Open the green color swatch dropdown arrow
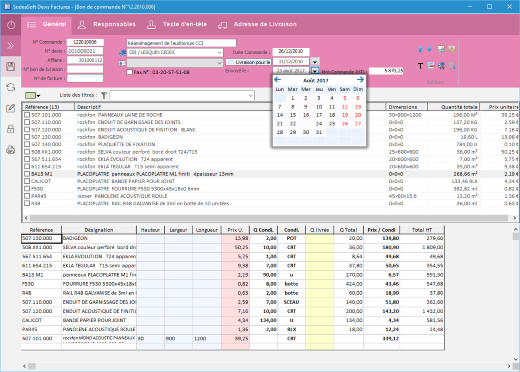Screen dimensions: 520x372 pos(39,96)
